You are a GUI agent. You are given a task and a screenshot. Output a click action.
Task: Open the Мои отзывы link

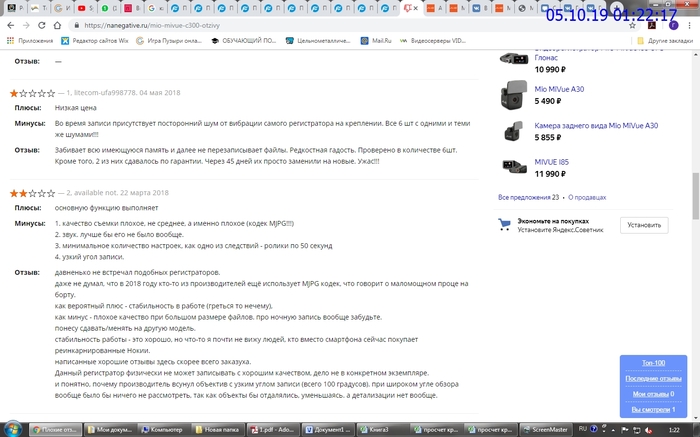(650, 394)
